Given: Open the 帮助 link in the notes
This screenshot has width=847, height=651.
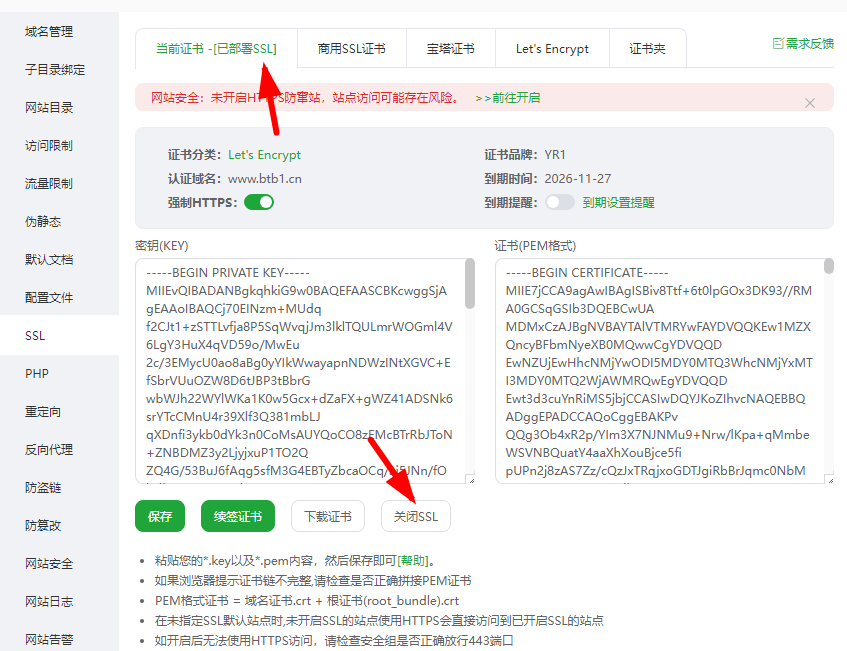Looking at the screenshot, I should [x=413, y=560].
